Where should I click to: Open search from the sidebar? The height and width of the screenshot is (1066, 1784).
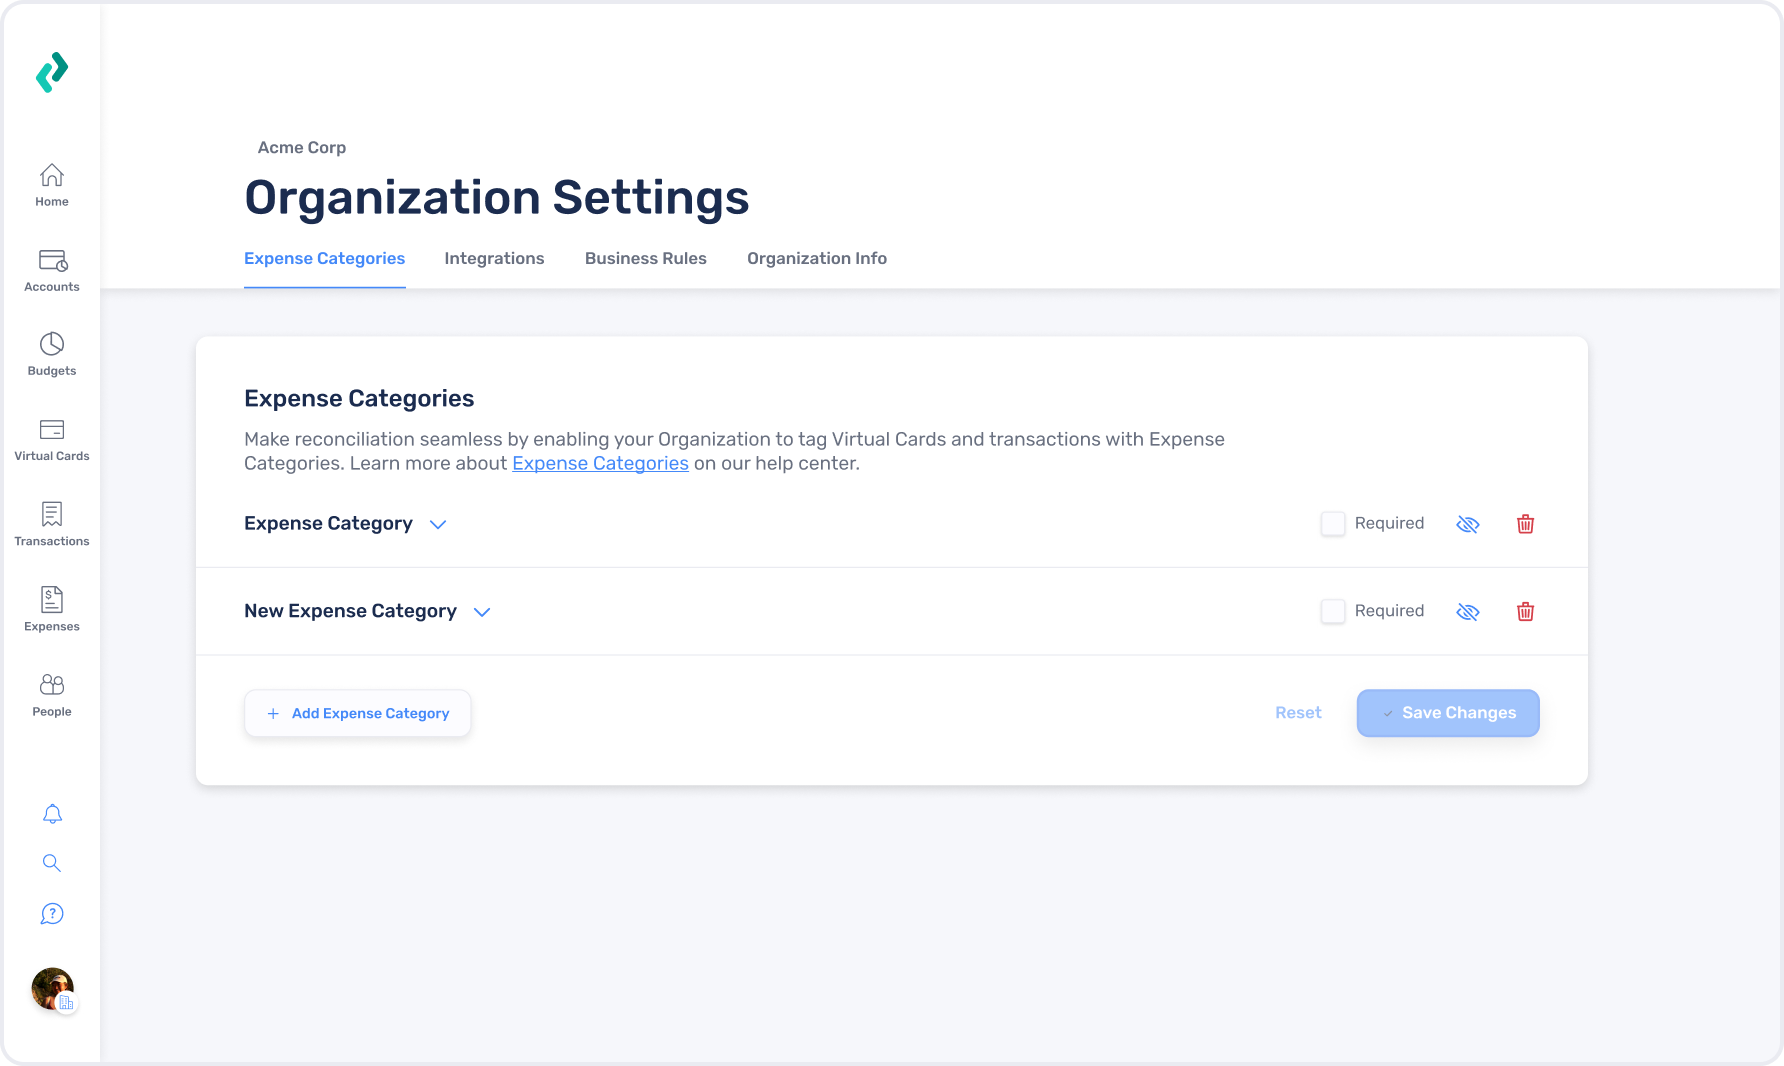point(51,863)
